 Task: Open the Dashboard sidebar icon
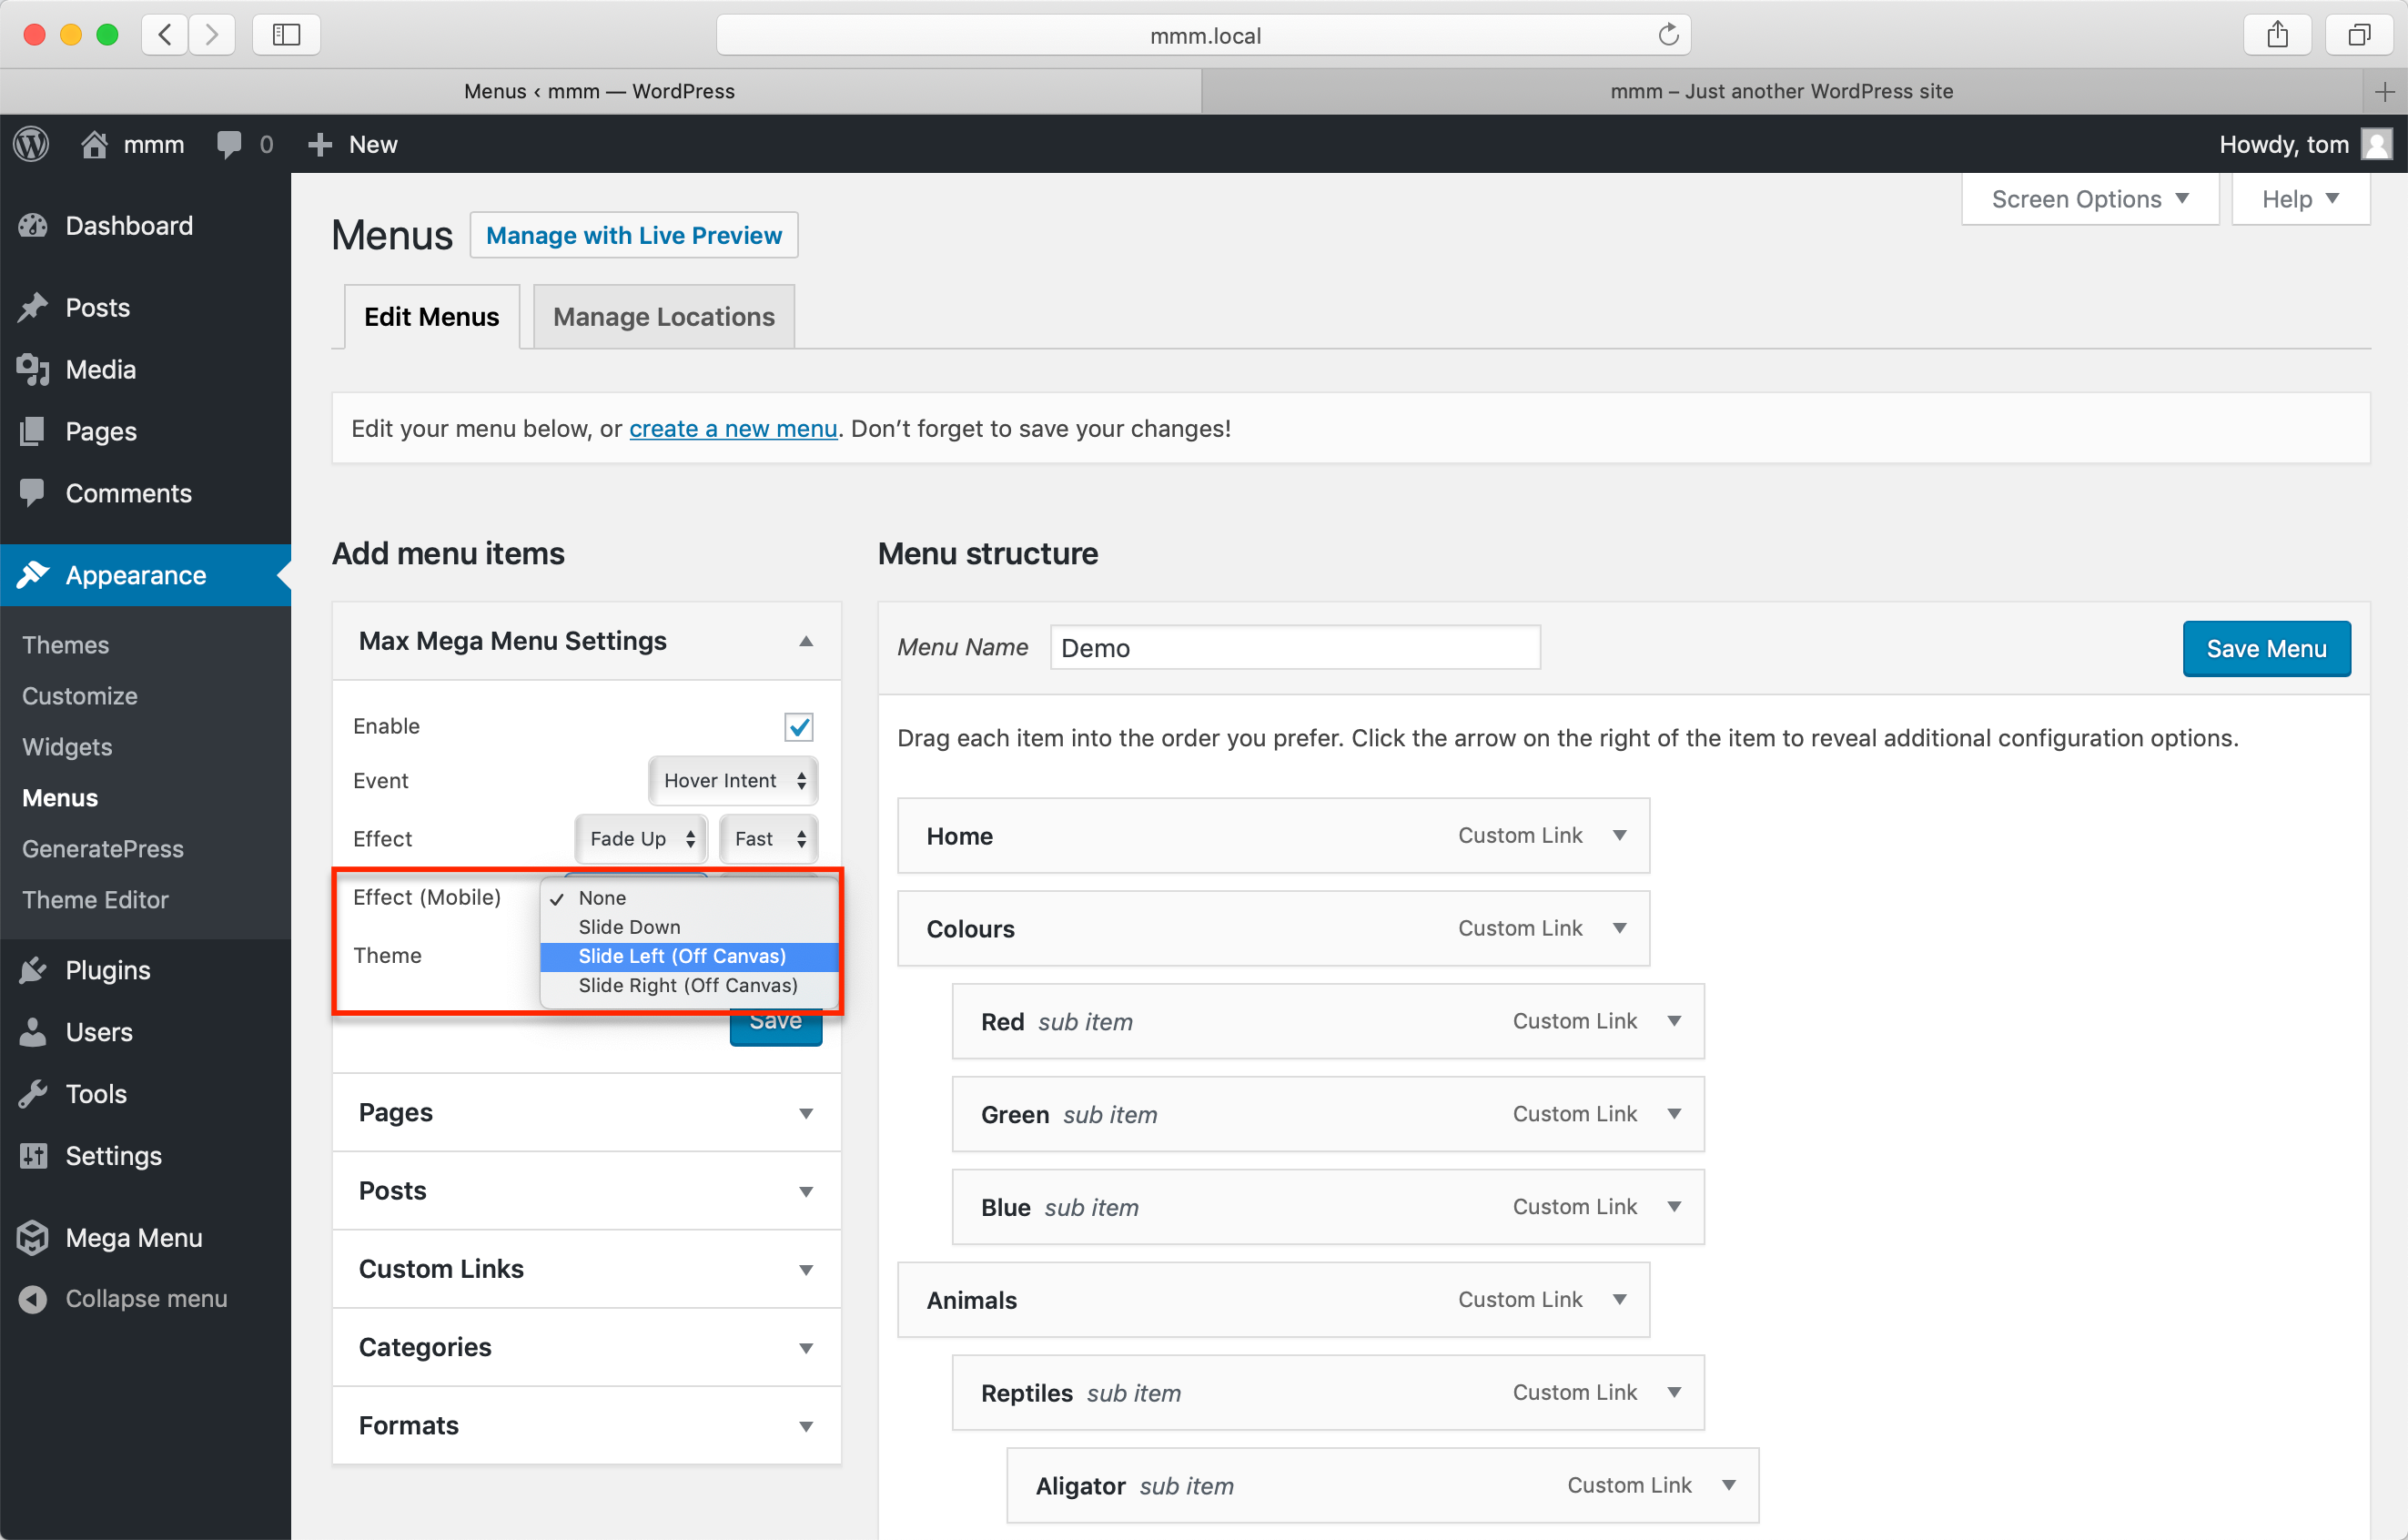click(x=33, y=226)
